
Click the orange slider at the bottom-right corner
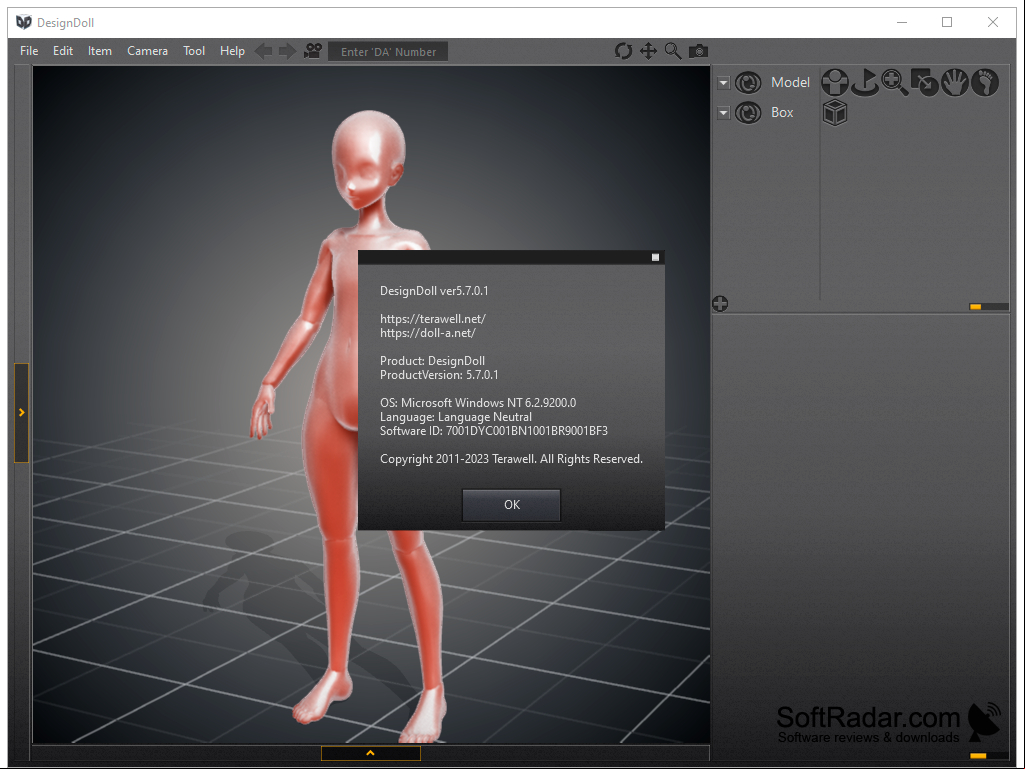tap(978, 756)
